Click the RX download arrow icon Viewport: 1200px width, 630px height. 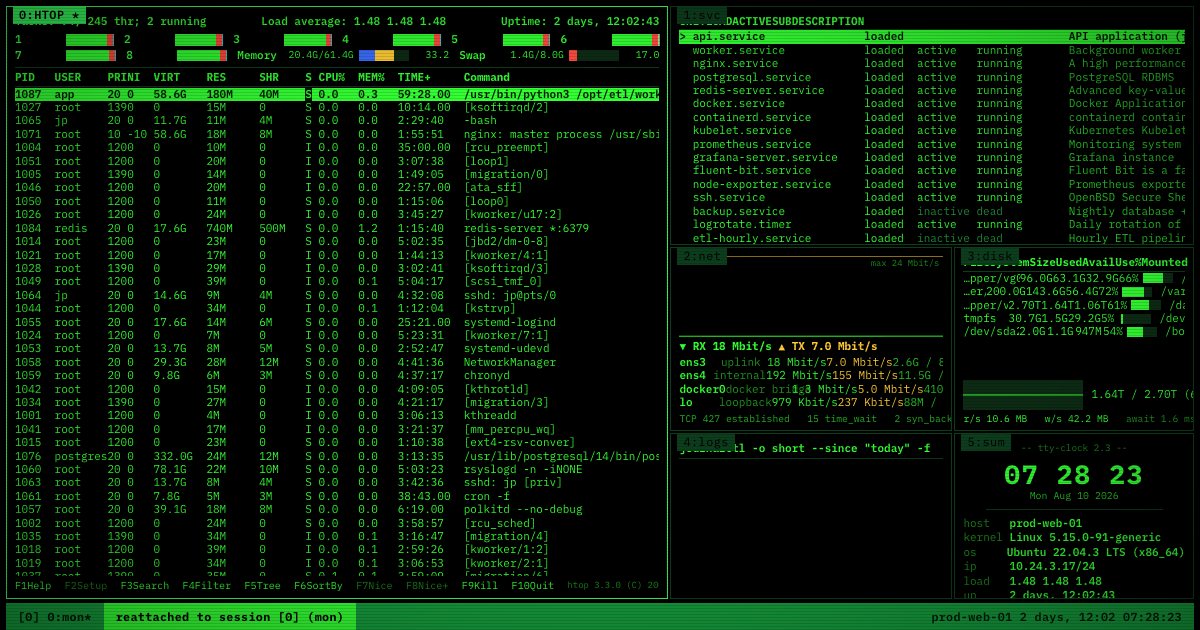pyautogui.click(x=683, y=346)
